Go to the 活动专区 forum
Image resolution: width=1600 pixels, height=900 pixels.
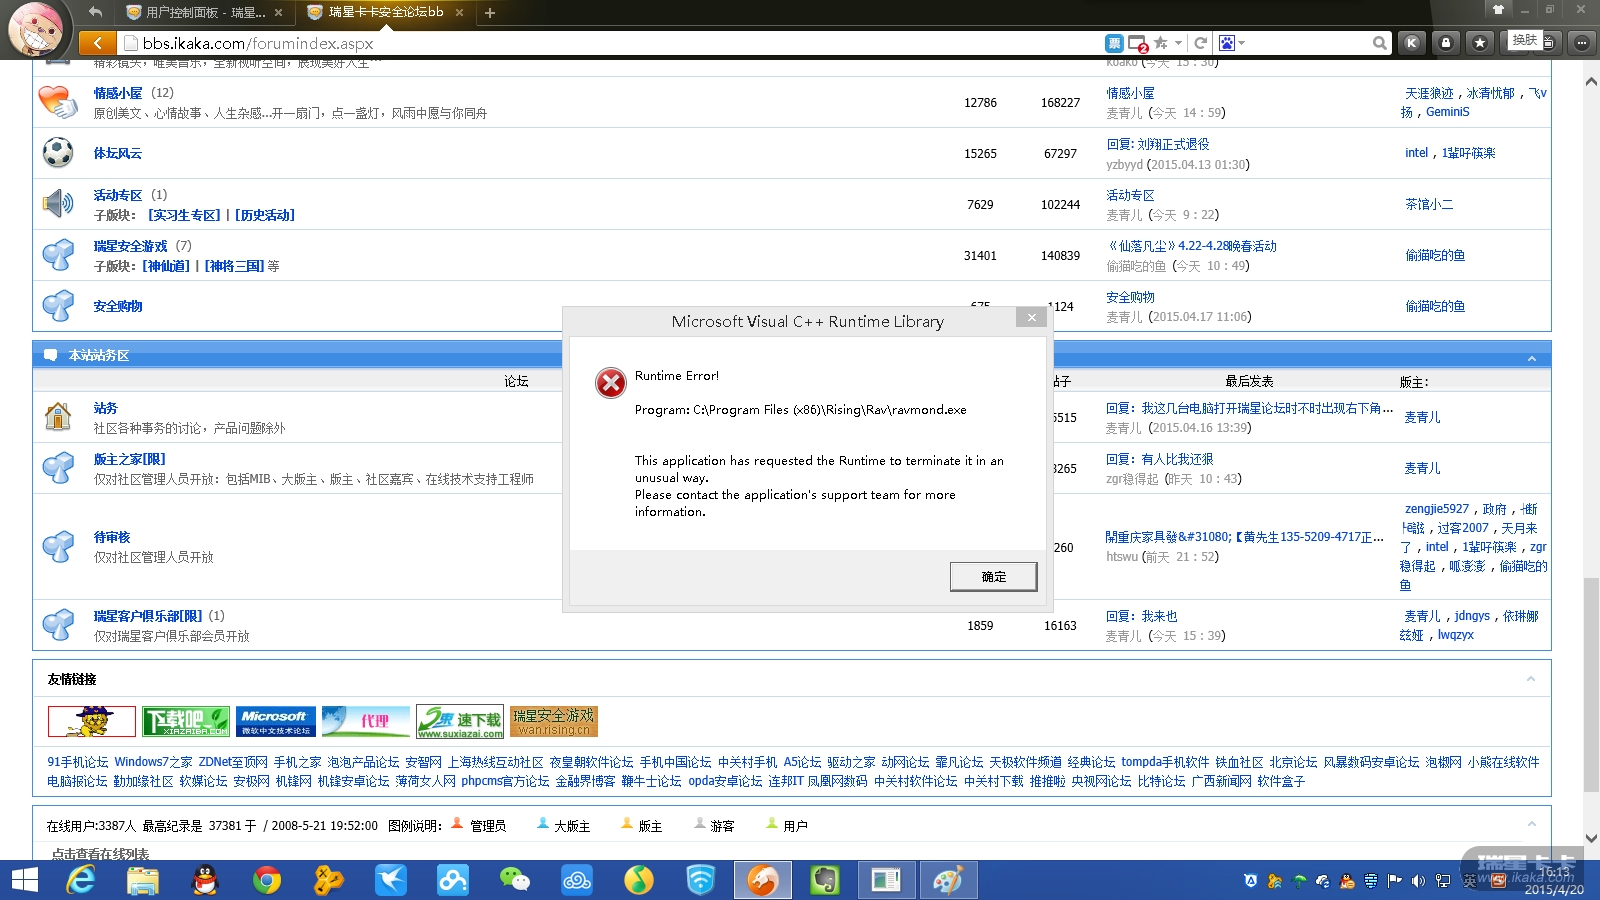[118, 195]
